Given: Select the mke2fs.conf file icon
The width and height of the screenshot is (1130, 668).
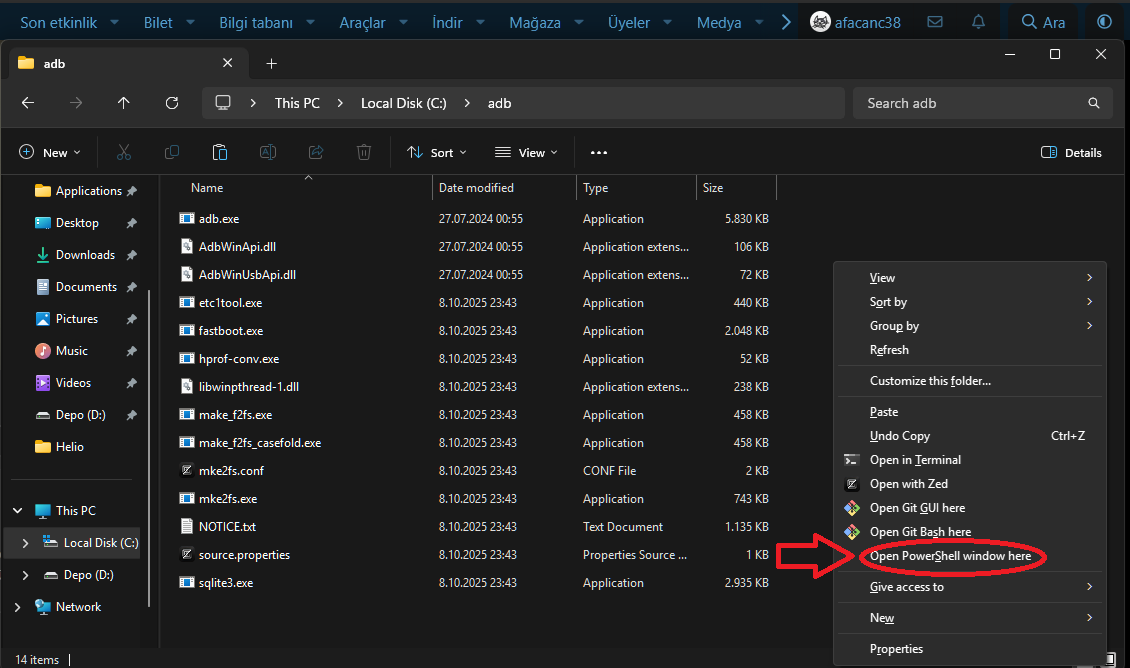Looking at the screenshot, I should (x=187, y=471).
